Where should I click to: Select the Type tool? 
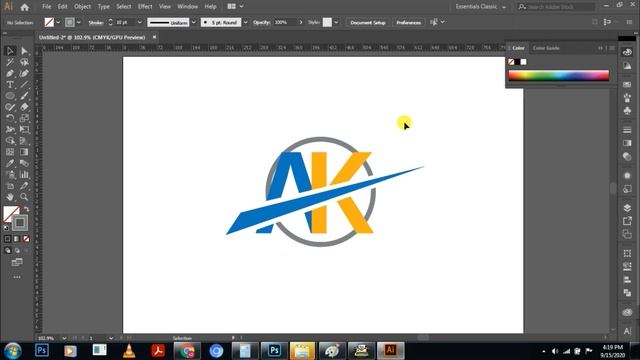10,84
